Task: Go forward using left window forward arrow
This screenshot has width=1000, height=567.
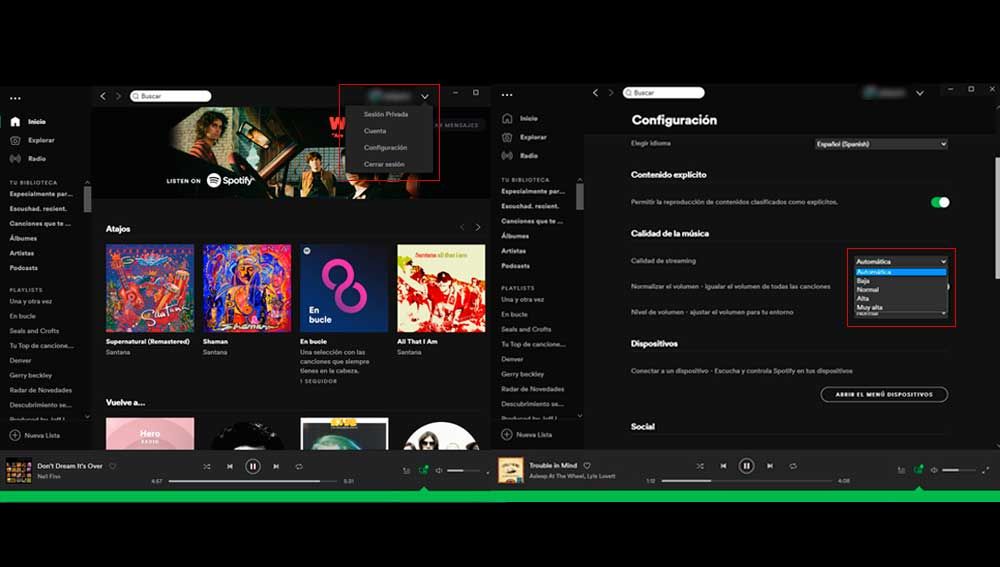Action: tap(118, 96)
